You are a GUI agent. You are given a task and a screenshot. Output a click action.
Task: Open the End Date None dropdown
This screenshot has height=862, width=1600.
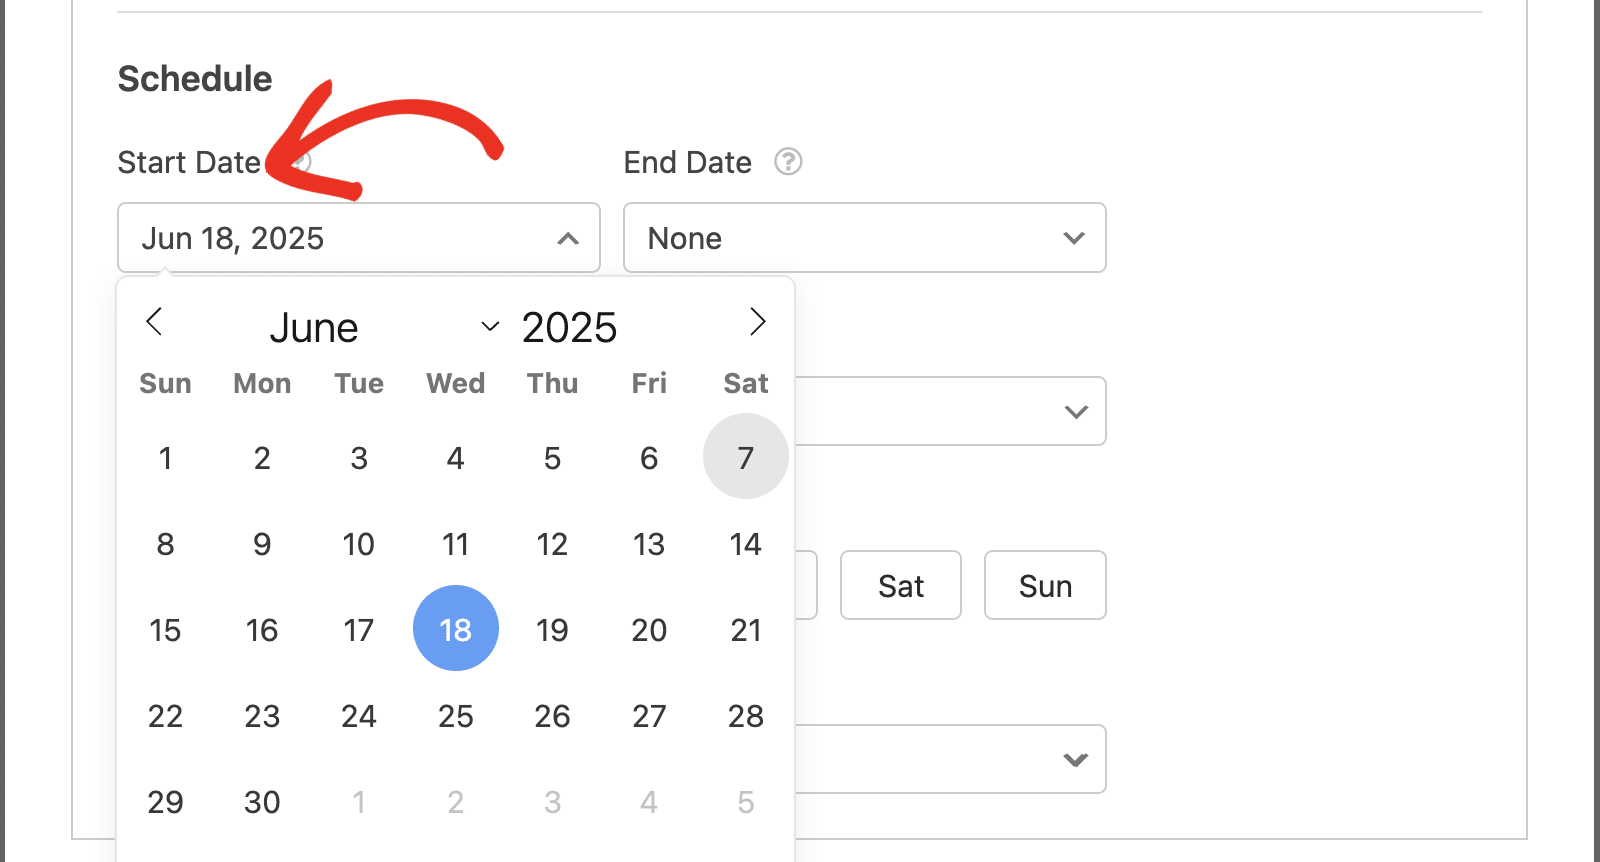coord(865,238)
